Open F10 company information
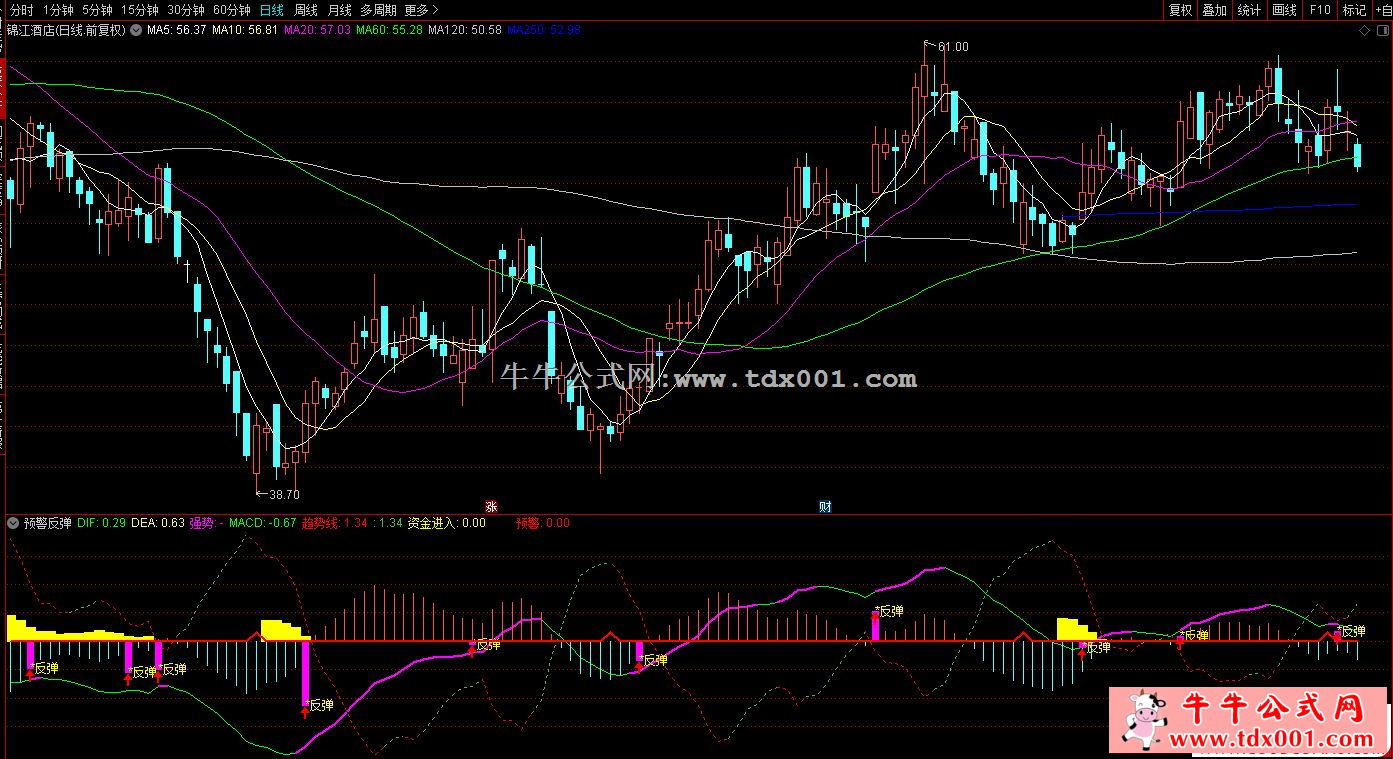1393x759 pixels. tap(1319, 10)
